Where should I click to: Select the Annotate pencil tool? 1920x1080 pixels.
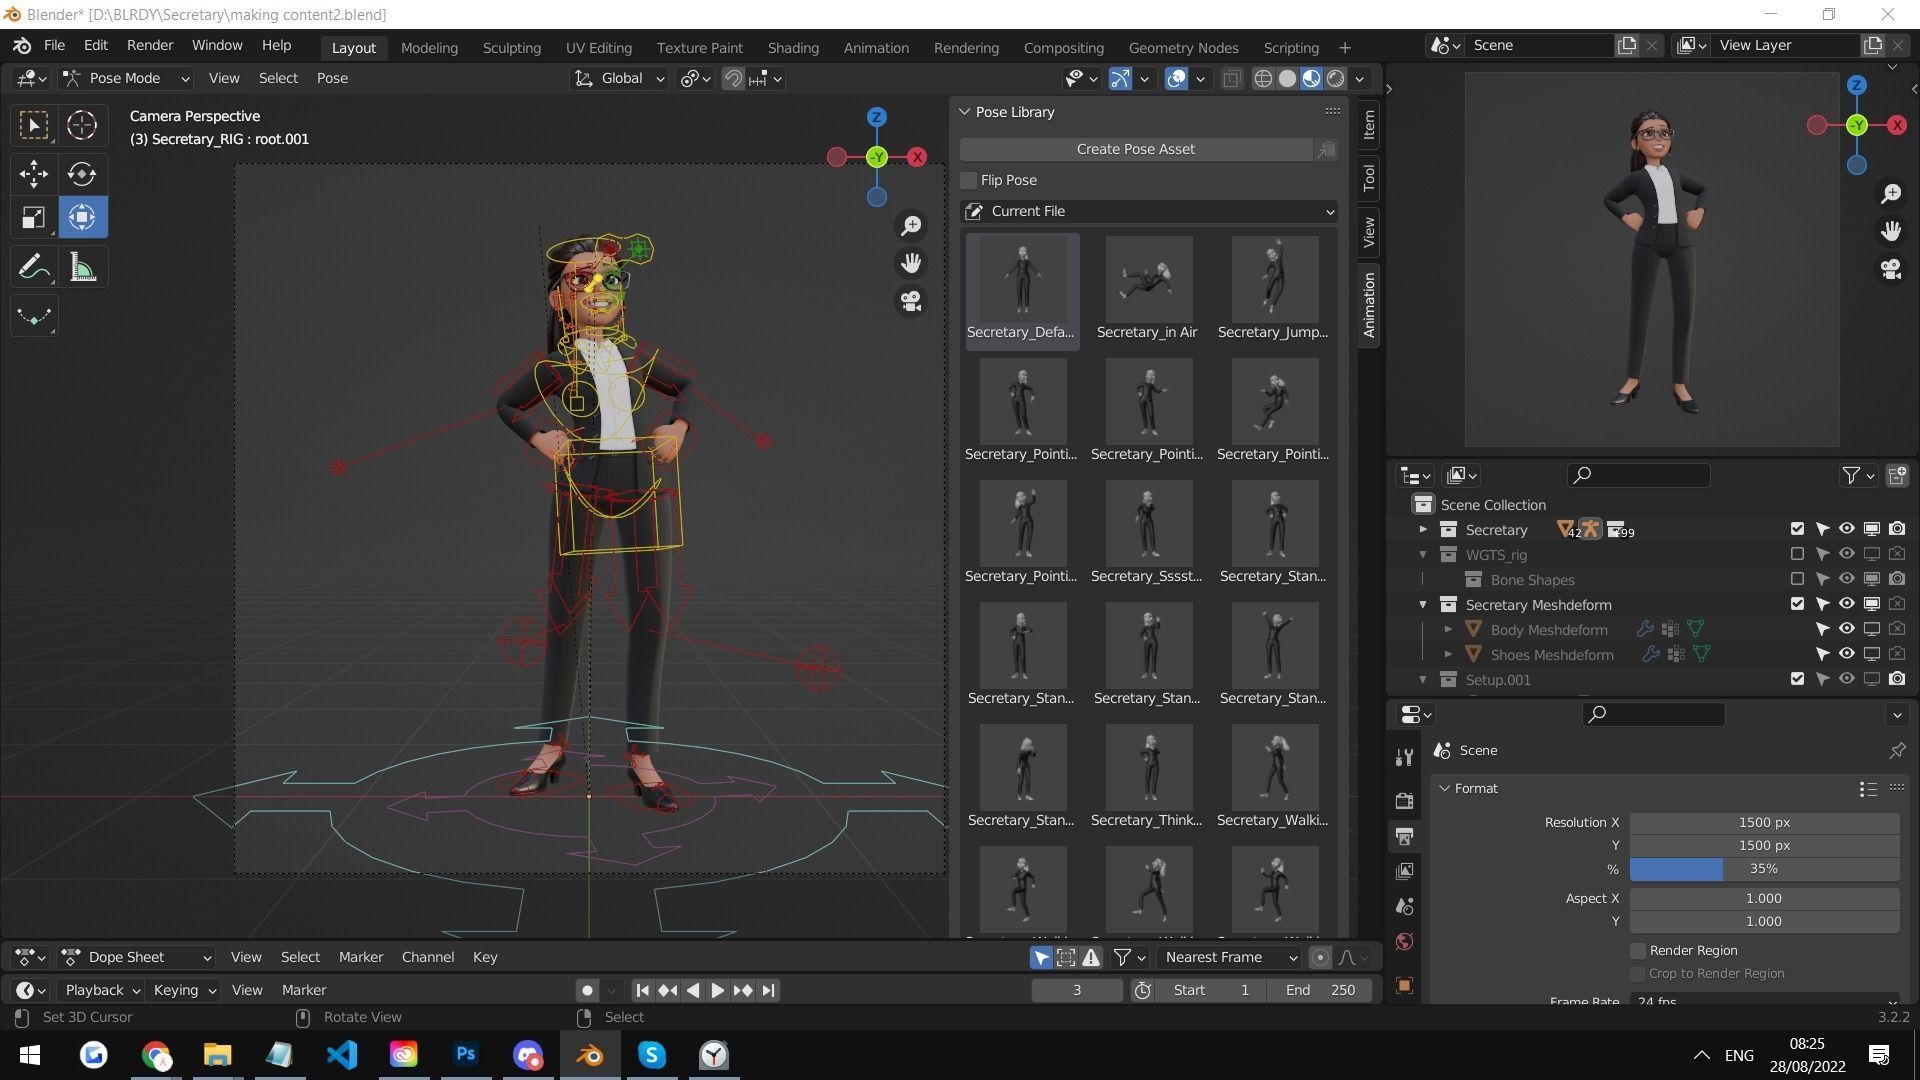[x=33, y=267]
